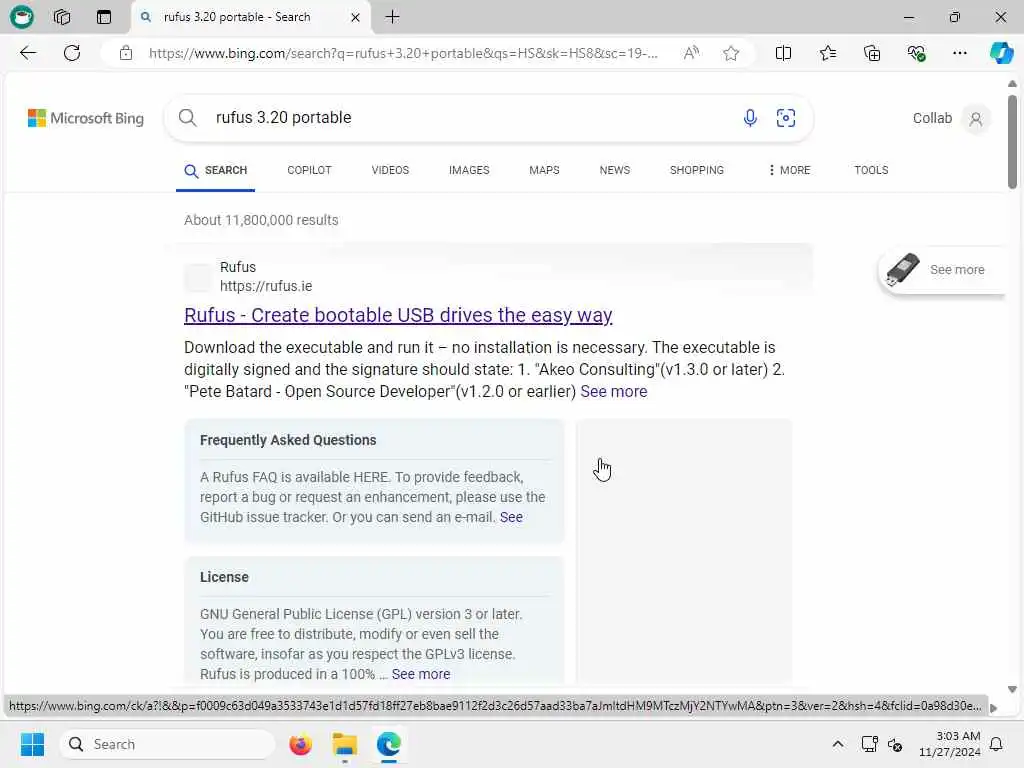Switch to the IMAGES tab
This screenshot has width=1024, height=768.
click(469, 170)
